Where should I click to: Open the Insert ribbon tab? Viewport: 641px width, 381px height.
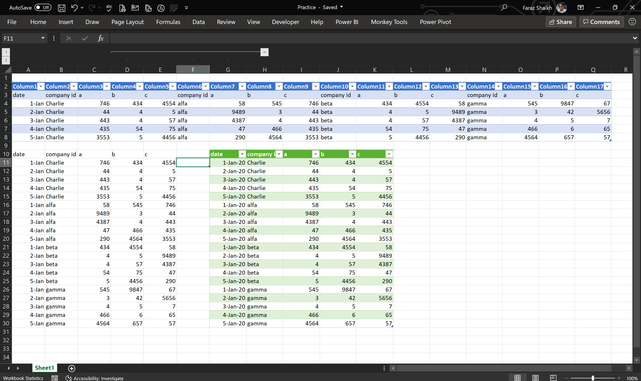[66, 22]
